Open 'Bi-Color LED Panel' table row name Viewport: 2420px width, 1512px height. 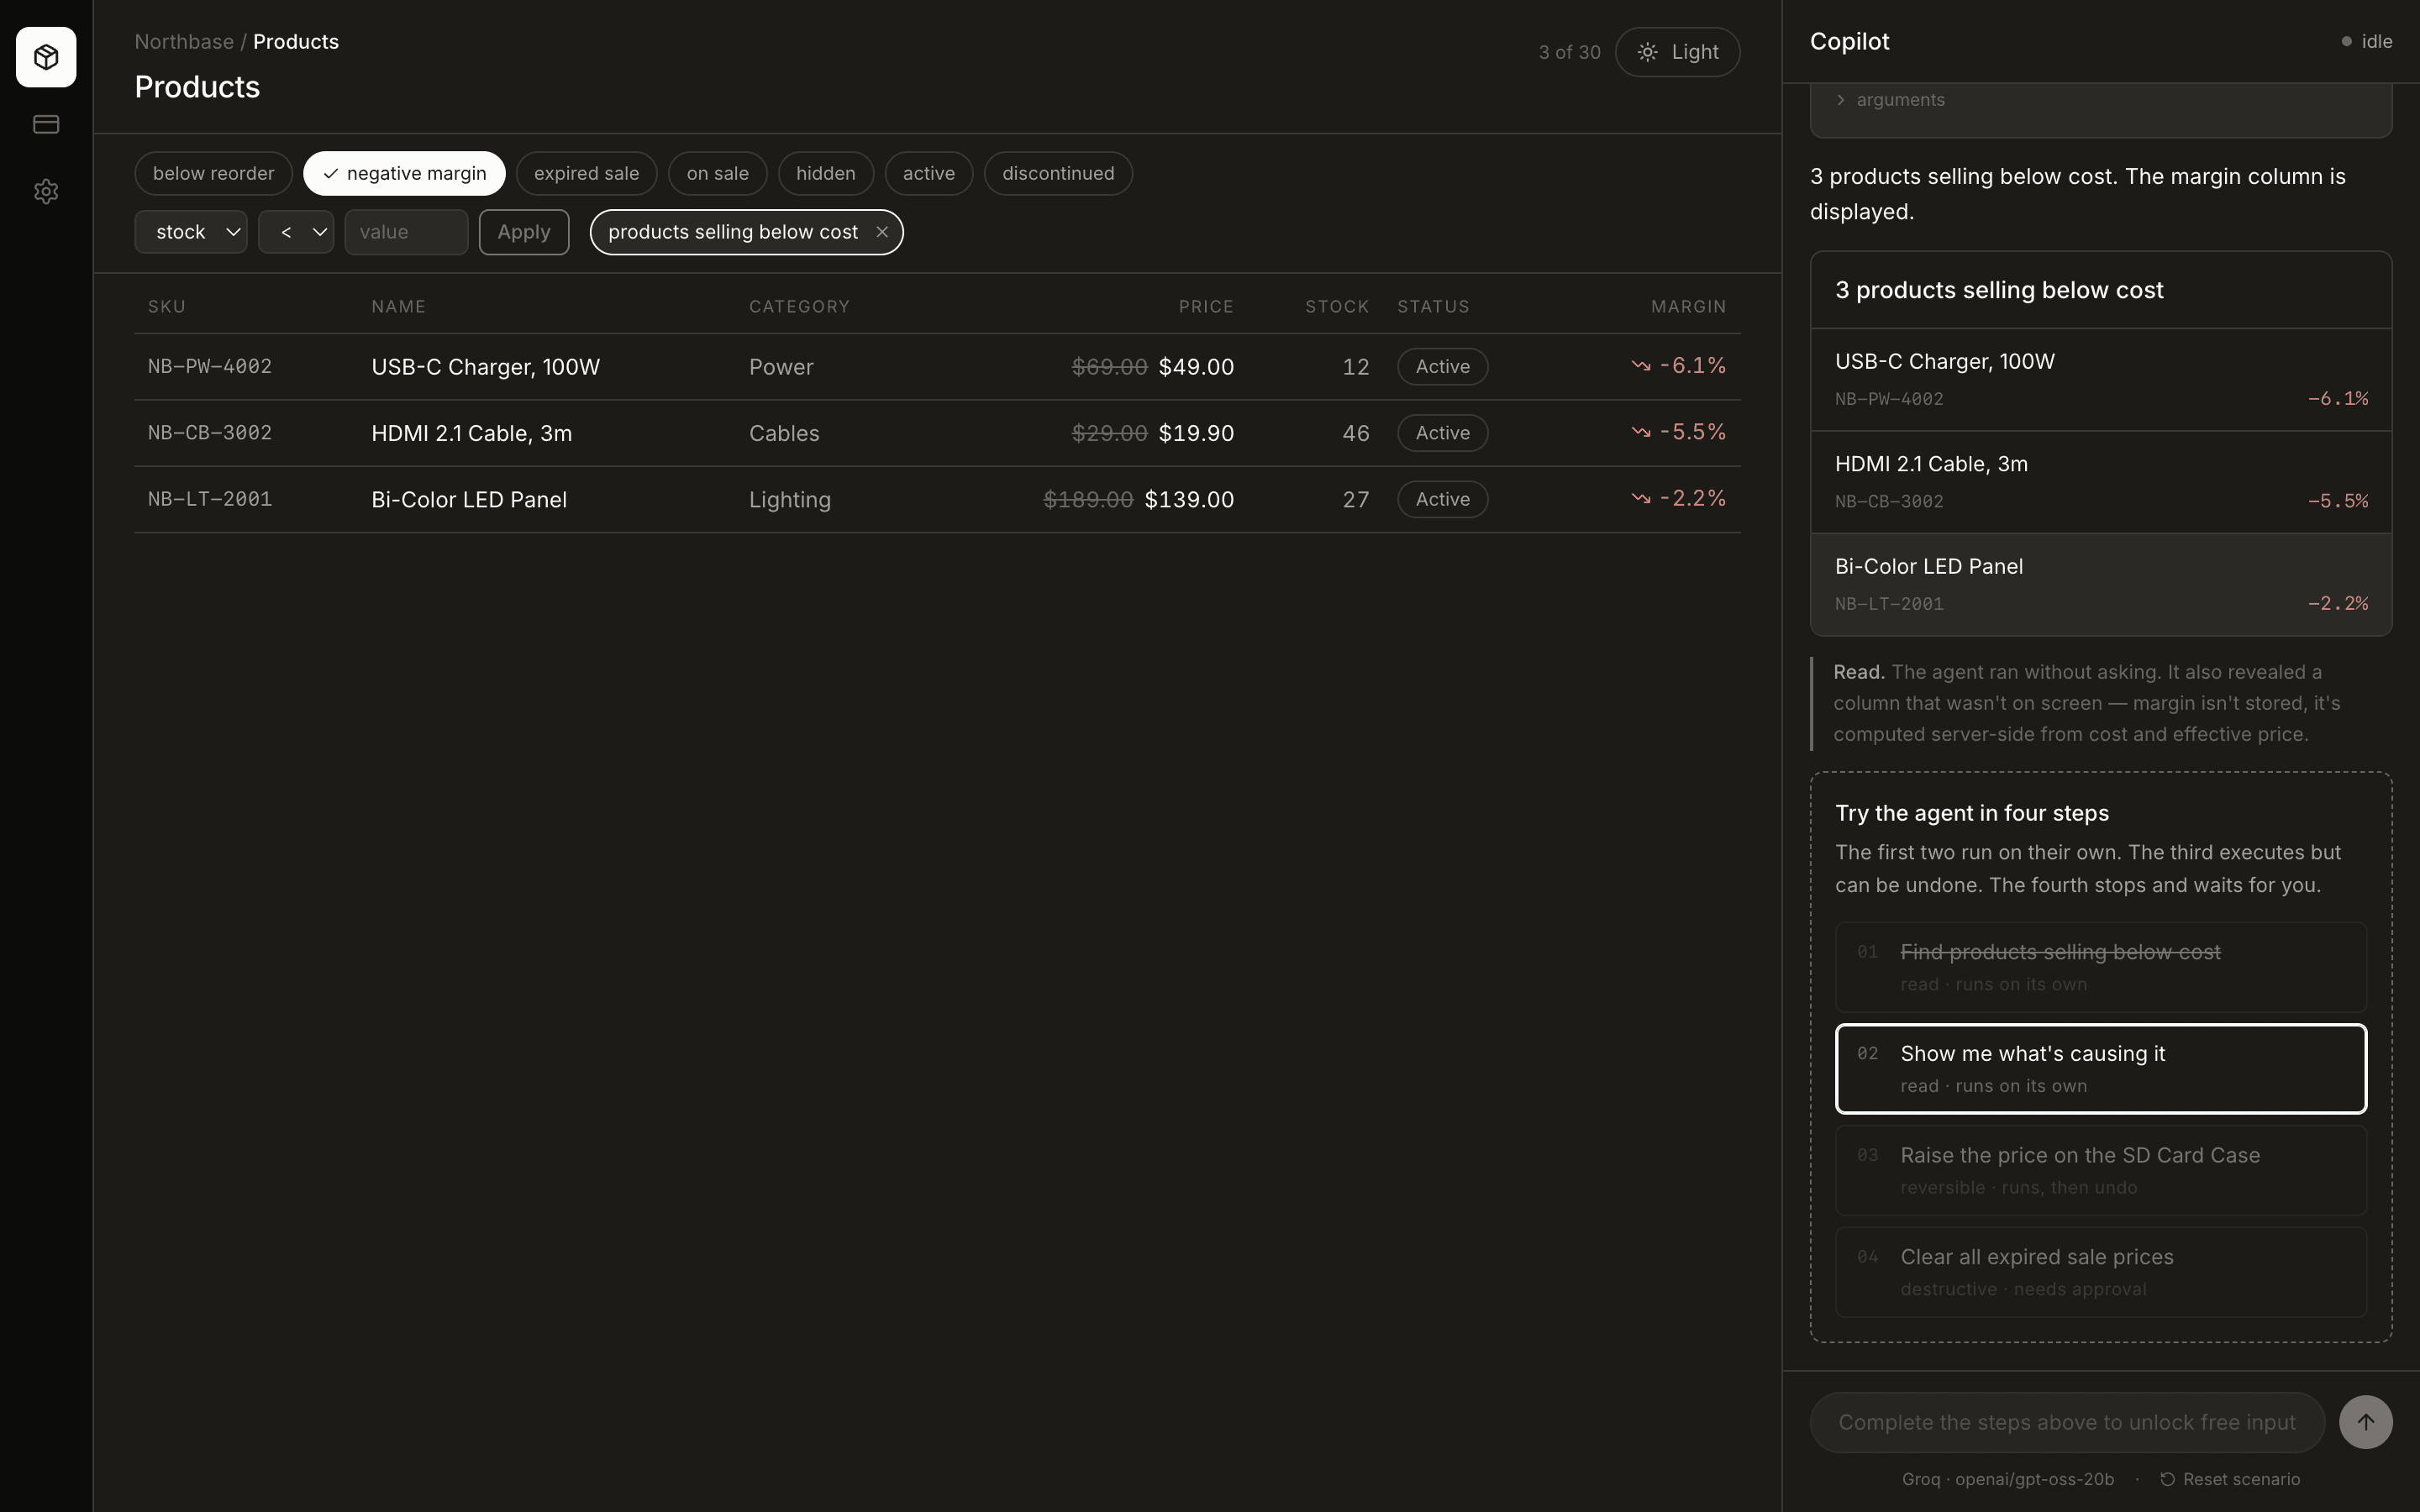[469, 499]
